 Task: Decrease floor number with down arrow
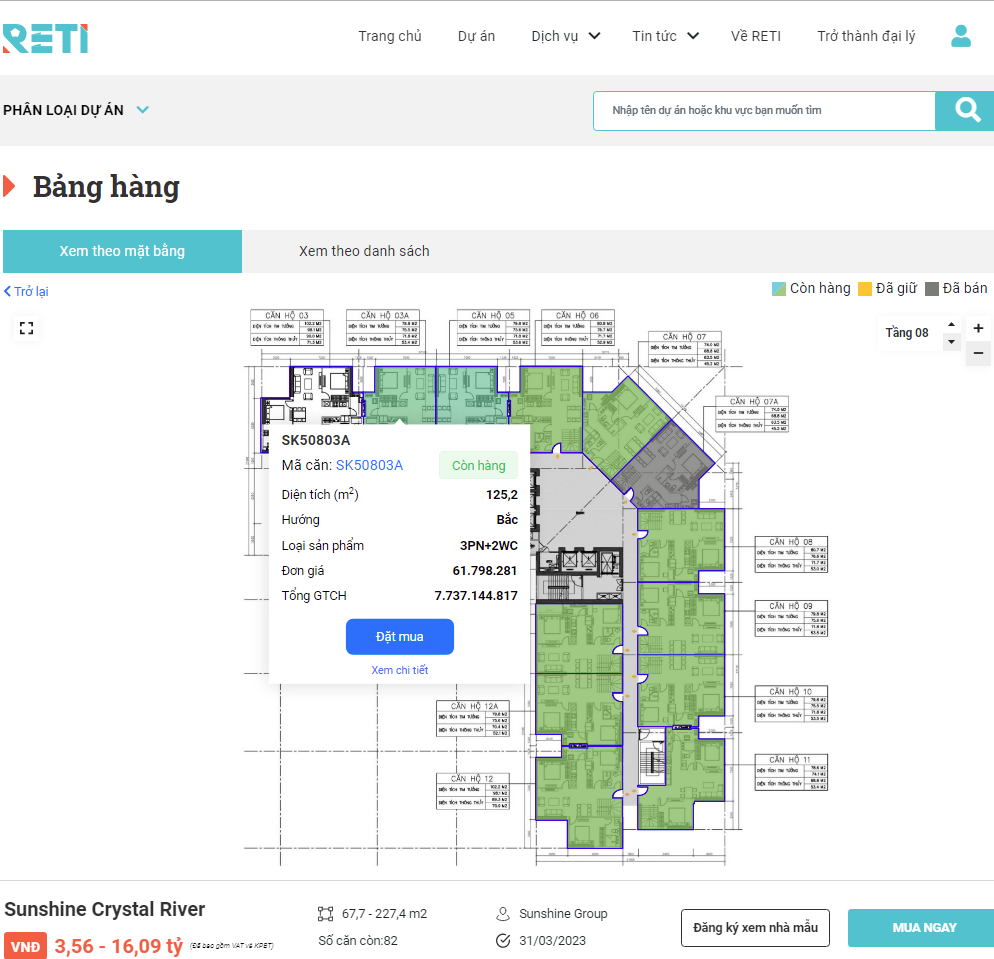coord(951,342)
